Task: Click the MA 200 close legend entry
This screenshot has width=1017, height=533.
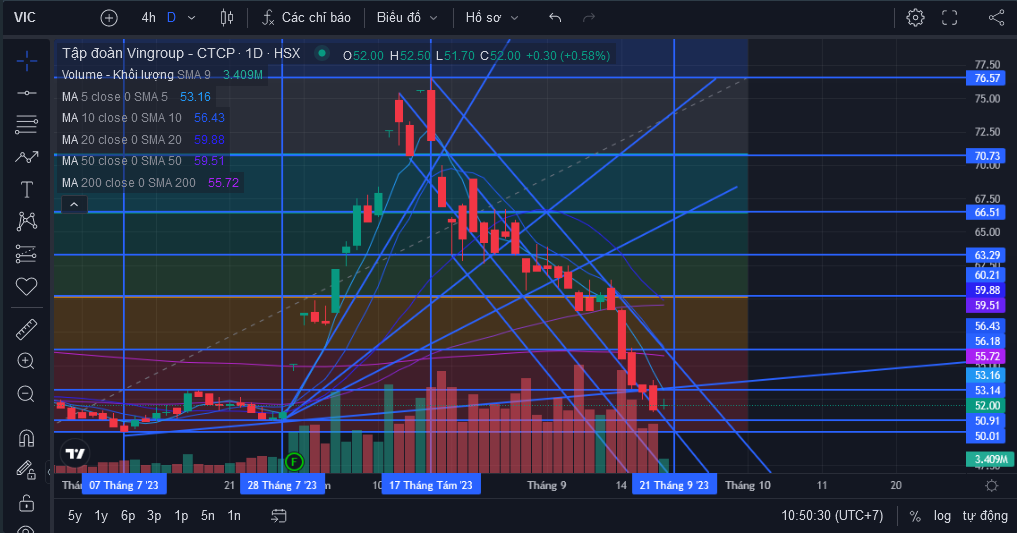Action: [x=150, y=183]
